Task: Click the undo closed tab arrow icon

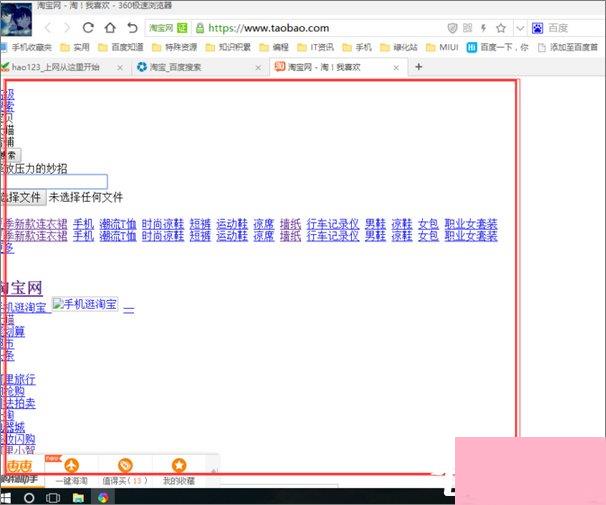Action: pyautogui.click(x=132, y=27)
